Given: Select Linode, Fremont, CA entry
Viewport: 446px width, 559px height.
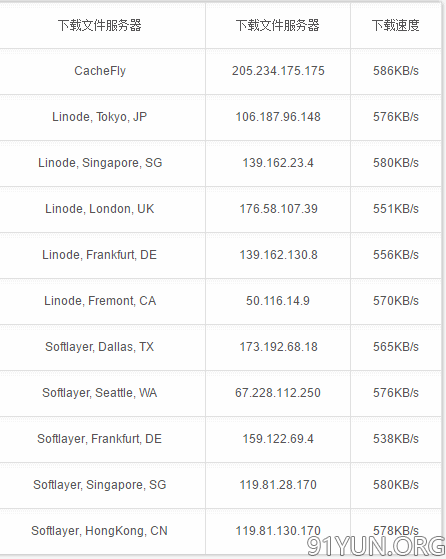Looking at the screenshot, I should (x=100, y=301).
